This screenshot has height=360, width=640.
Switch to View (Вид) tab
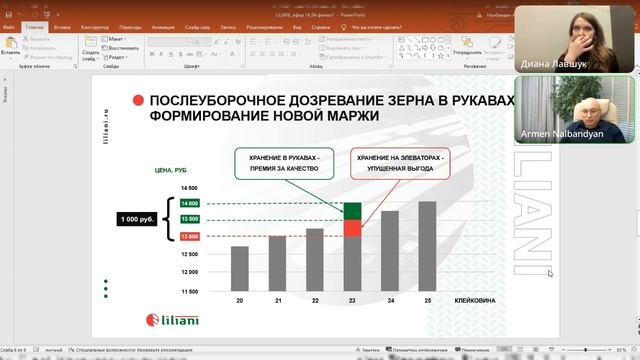(x=297, y=27)
